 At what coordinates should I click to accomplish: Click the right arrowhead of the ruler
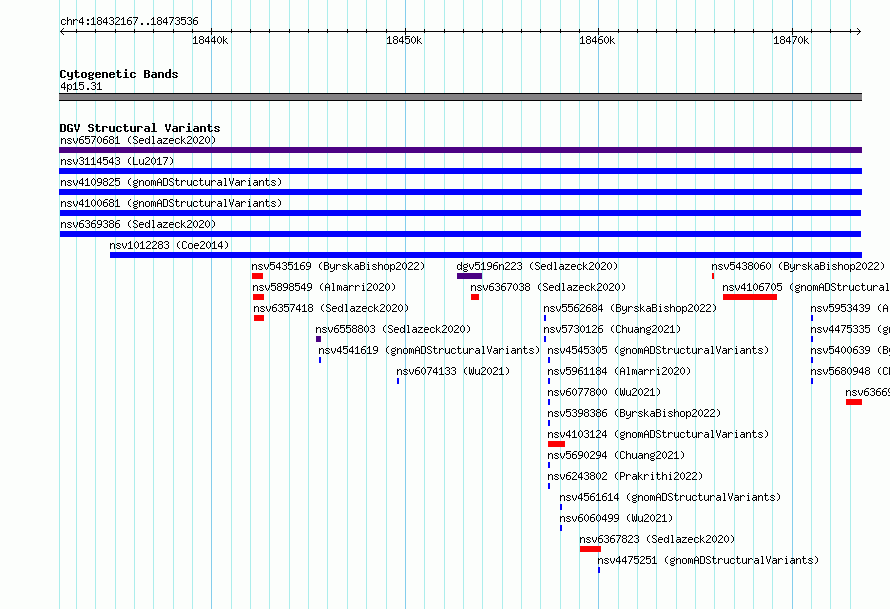(x=859, y=31)
